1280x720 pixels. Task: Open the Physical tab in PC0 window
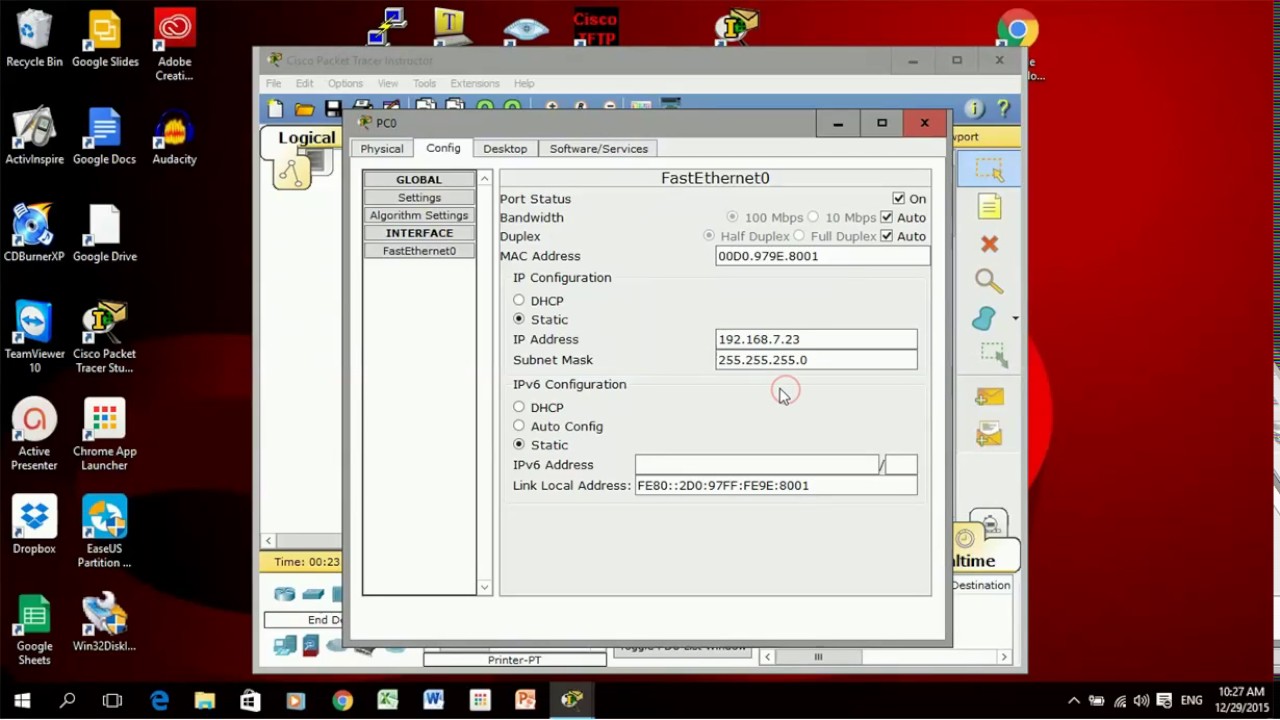click(x=382, y=148)
